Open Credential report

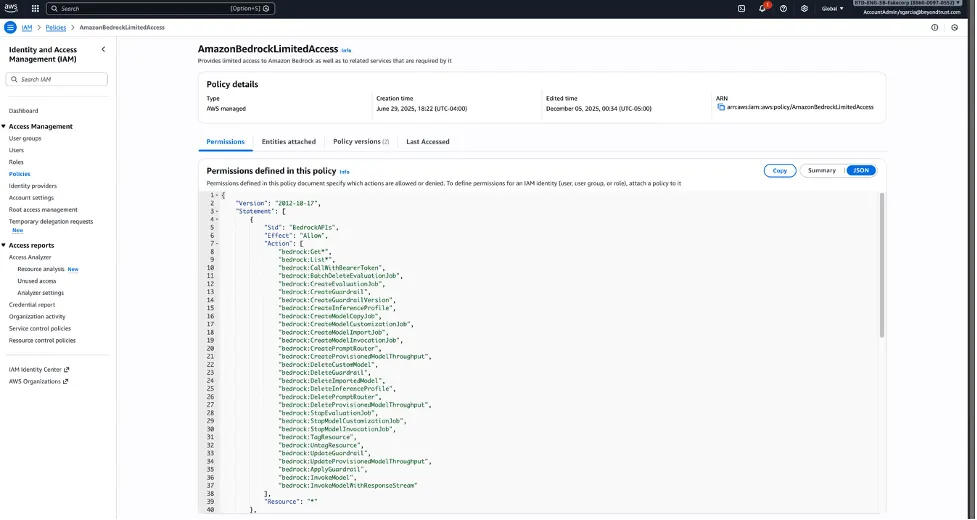pos(32,305)
